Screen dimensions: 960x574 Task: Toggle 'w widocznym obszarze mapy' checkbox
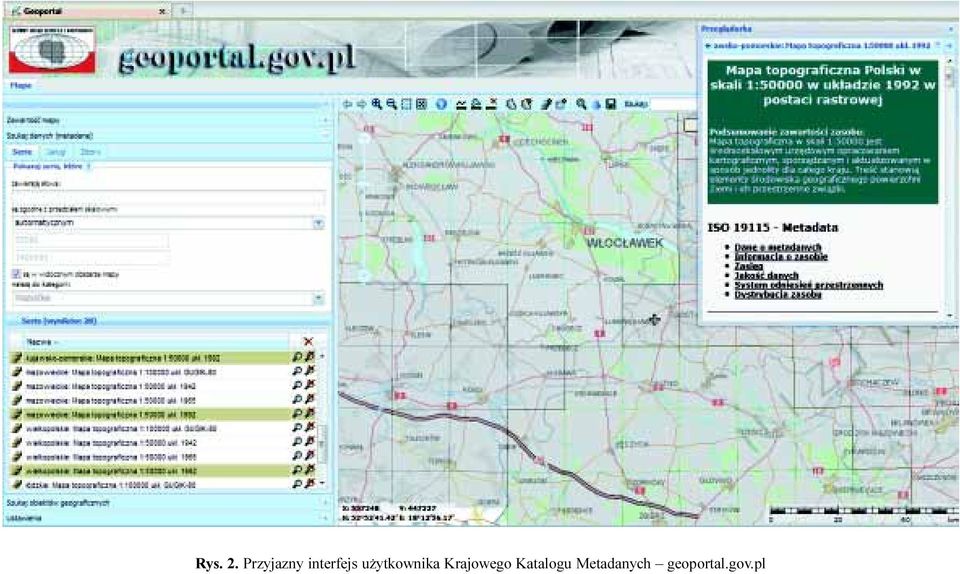17,274
